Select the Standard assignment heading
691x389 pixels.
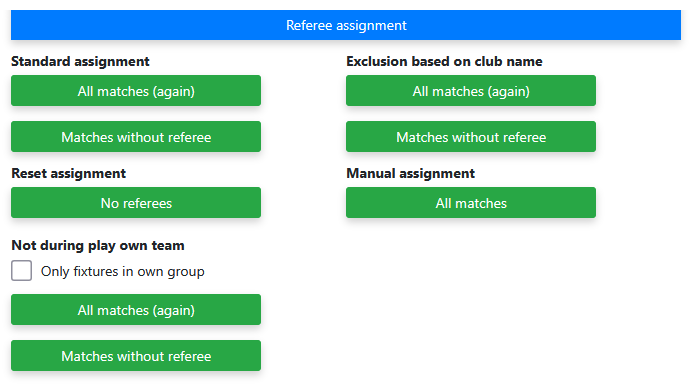tap(80, 61)
